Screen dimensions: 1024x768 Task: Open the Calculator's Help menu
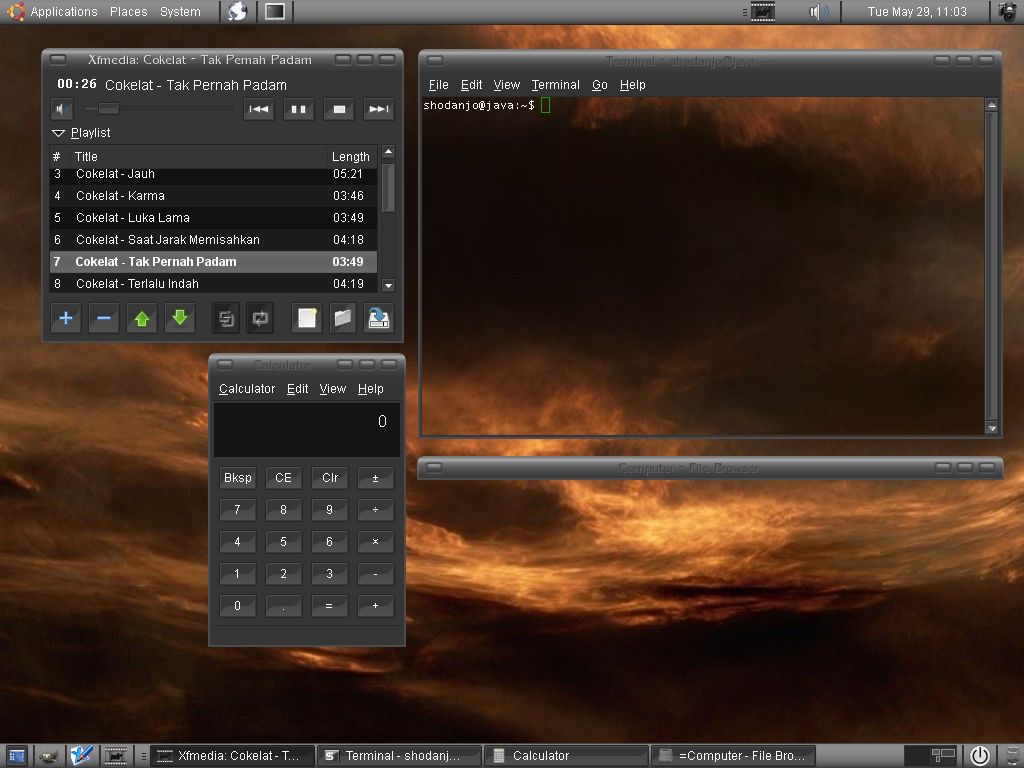click(x=370, y=389)
